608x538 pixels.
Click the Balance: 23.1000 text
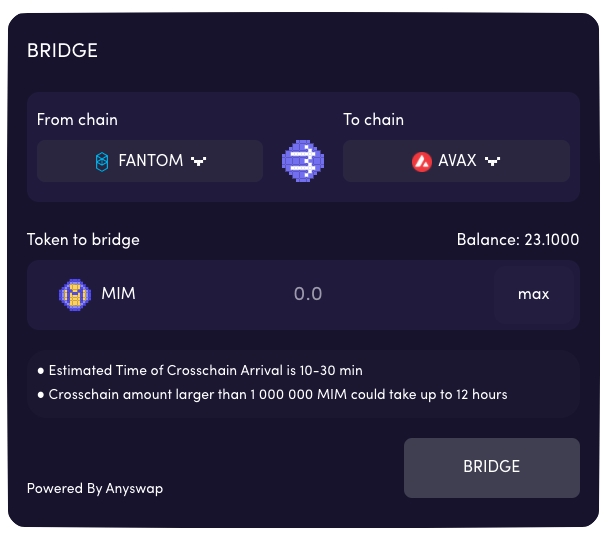[x=517, y=240]
